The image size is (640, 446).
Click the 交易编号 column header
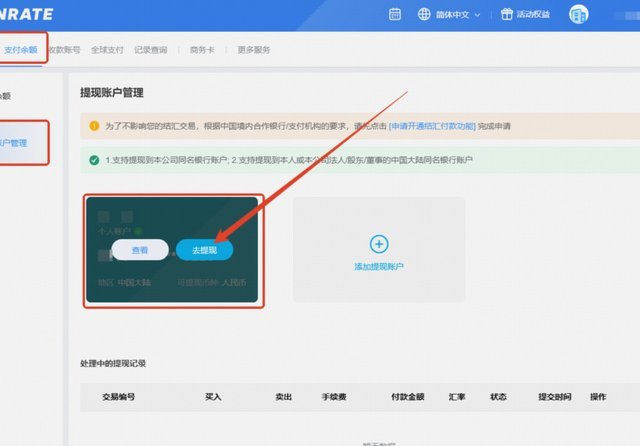click(x=118, y=397)
